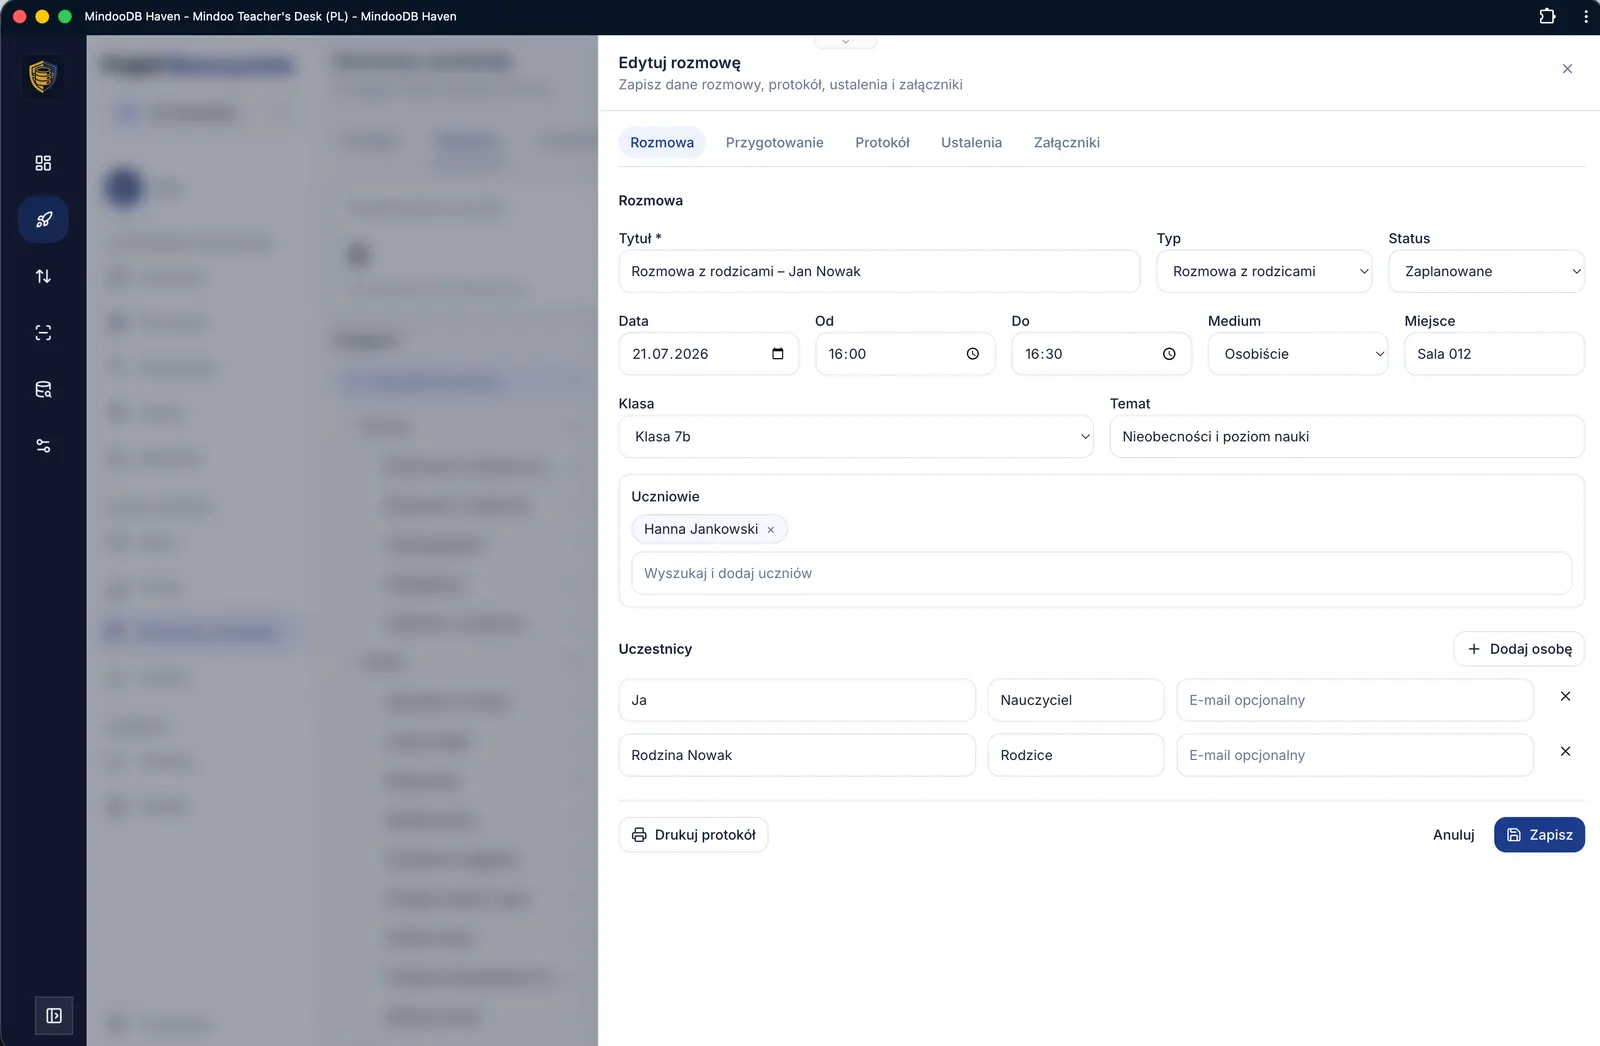Image resolution: width=1600 pixels, height=1046 pixels.
Task: Open the database search icon in sidebar
Action: point(43,389)
